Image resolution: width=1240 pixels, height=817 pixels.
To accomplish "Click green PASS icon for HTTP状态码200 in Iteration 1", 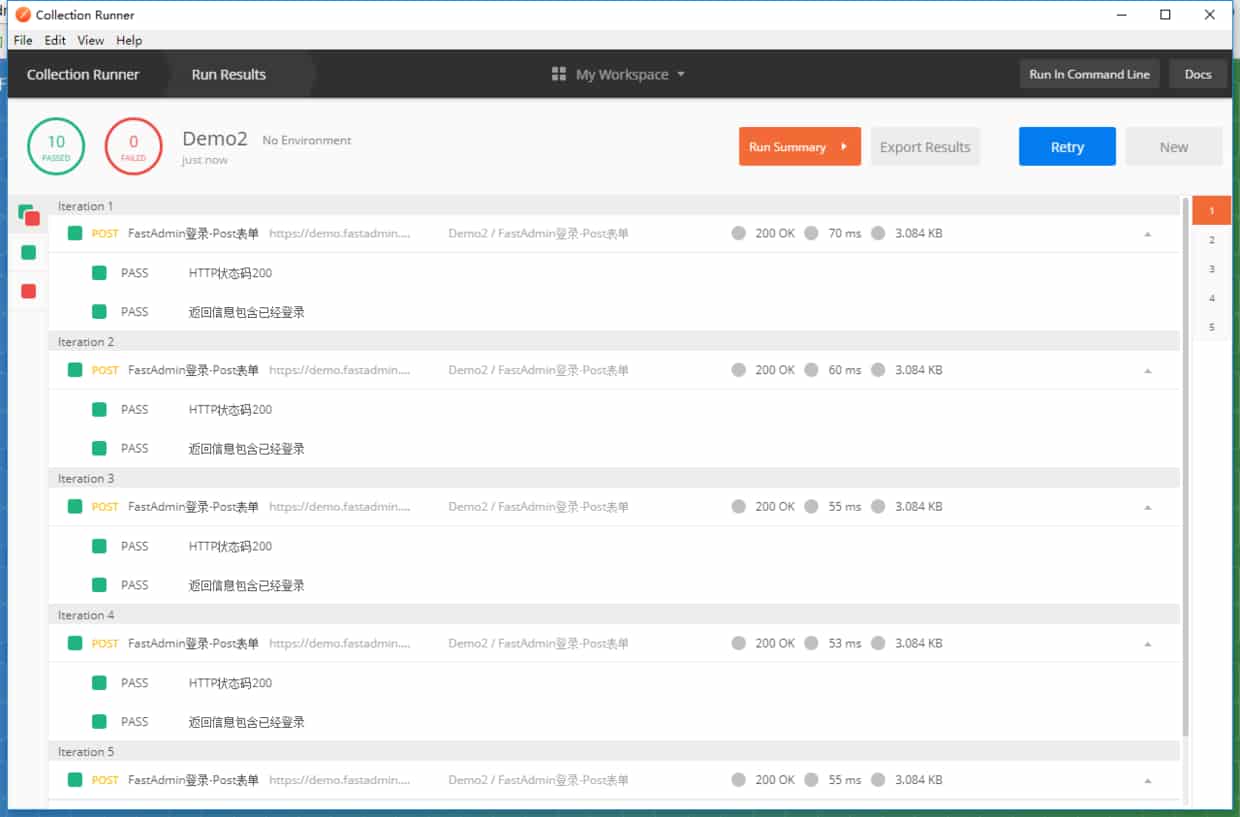I will click(x=99, y=273).
